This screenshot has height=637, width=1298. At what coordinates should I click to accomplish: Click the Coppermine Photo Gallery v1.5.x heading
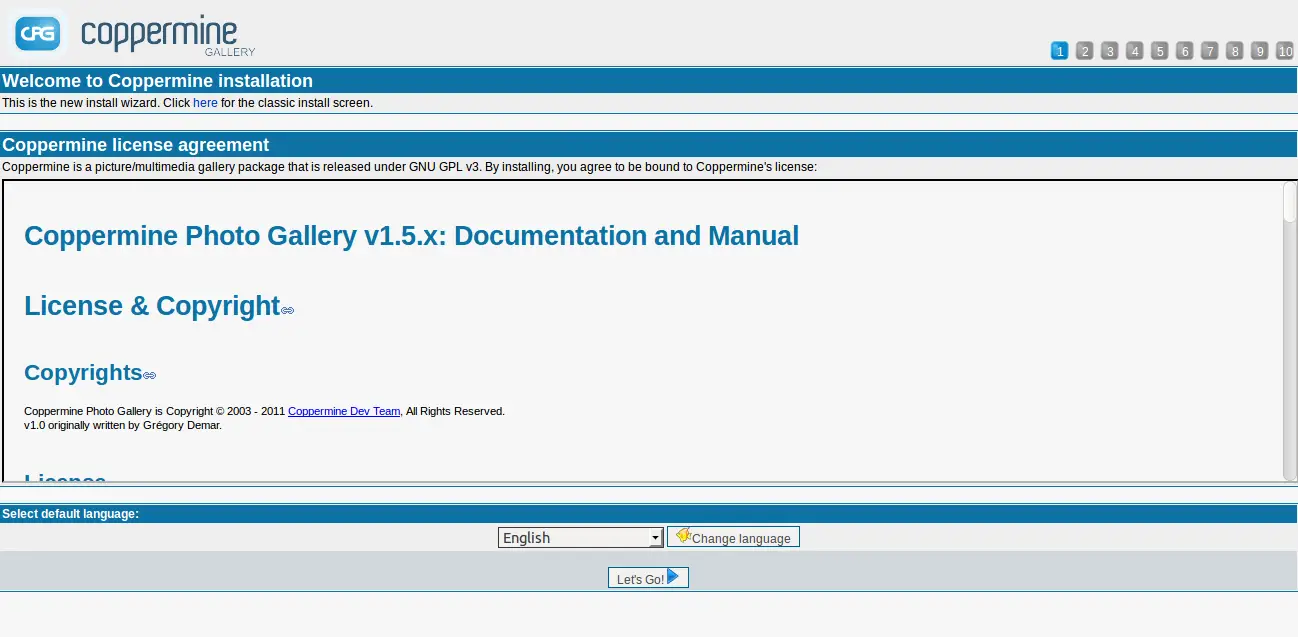[411, 236]
